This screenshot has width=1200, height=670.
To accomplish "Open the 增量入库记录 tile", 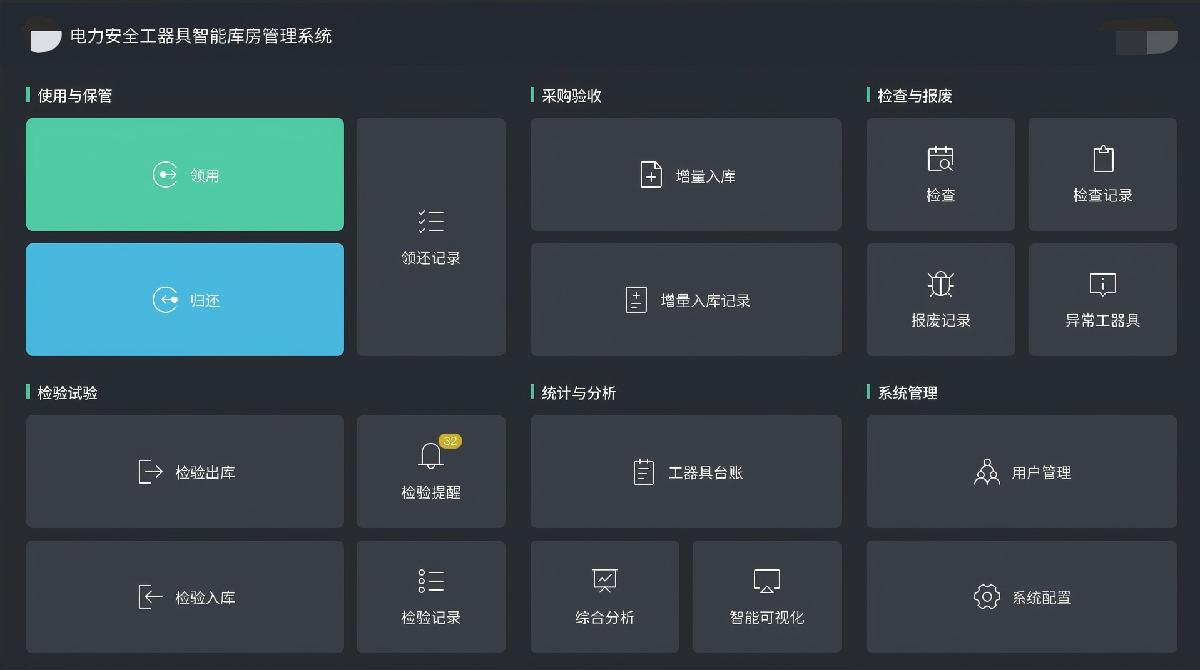I will tap(686, 299).
